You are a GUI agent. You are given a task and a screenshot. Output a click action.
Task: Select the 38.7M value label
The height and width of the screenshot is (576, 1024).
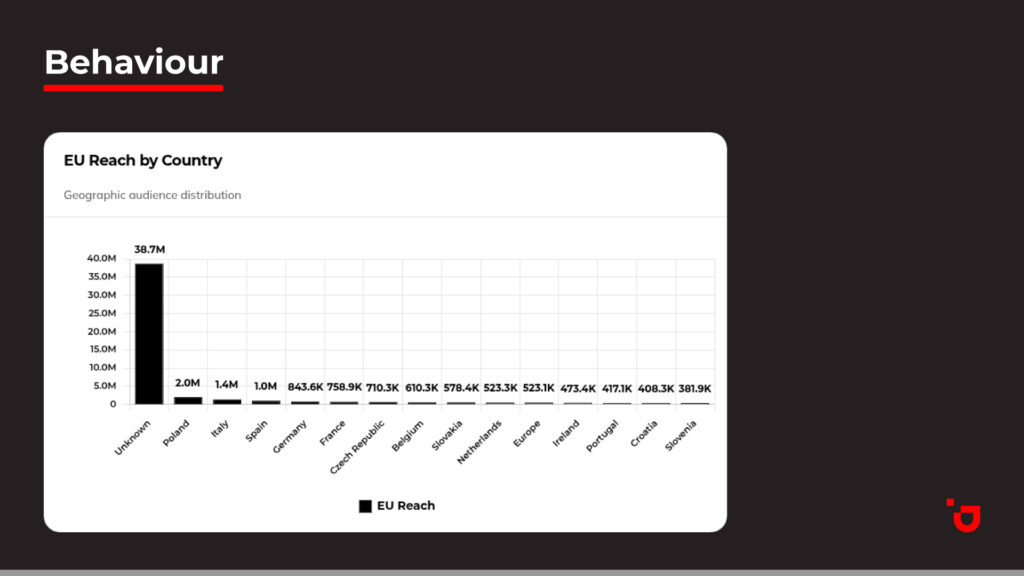149,249
